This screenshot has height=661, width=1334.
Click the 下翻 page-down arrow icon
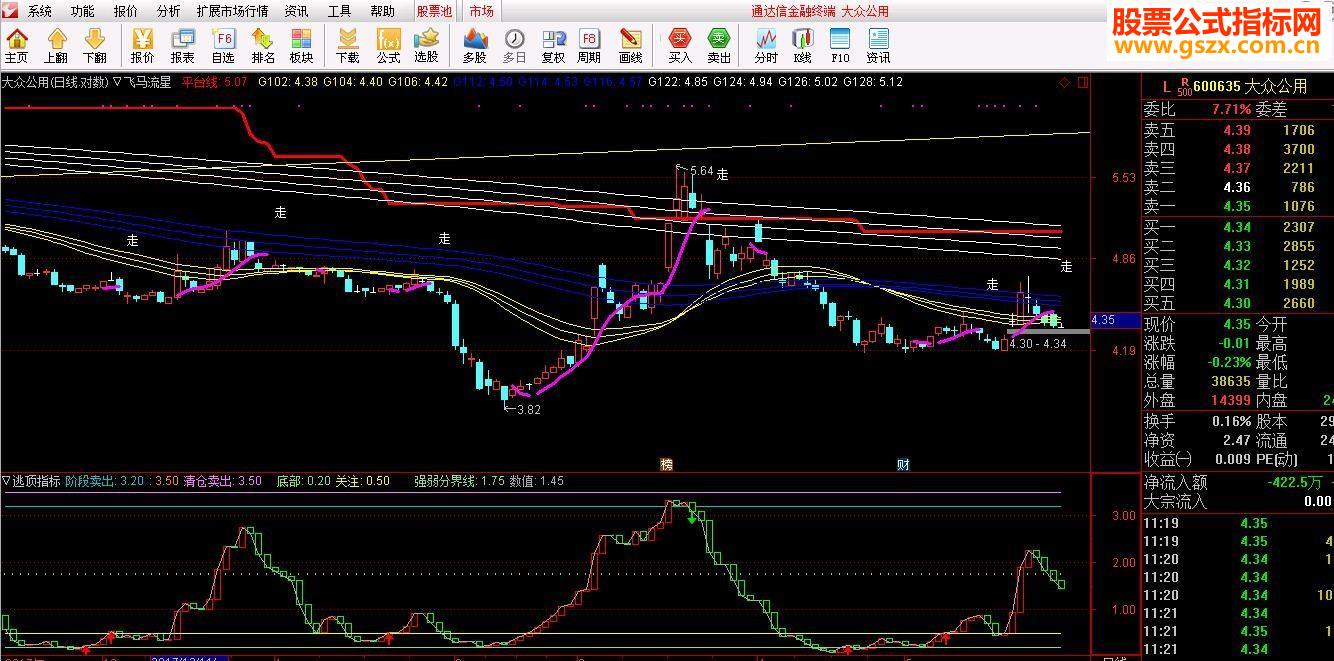coord(95,46)
